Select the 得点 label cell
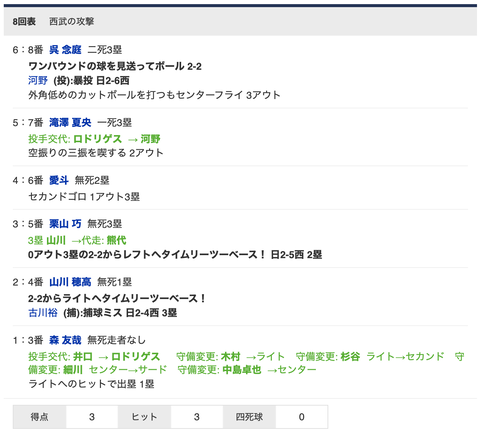This screenshot has width=480, height=433. tap(39, 417)
